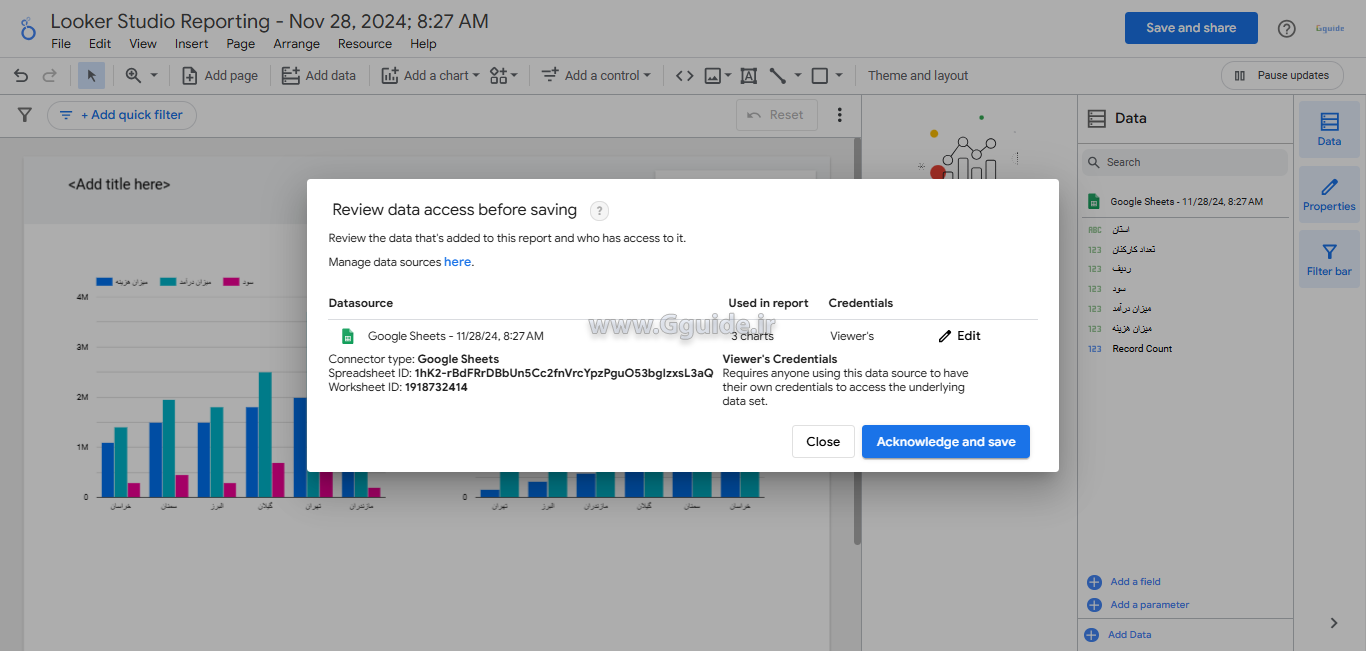Select the selection mode pointer tool
This screenshot has height=651, width=1366.
91,76
